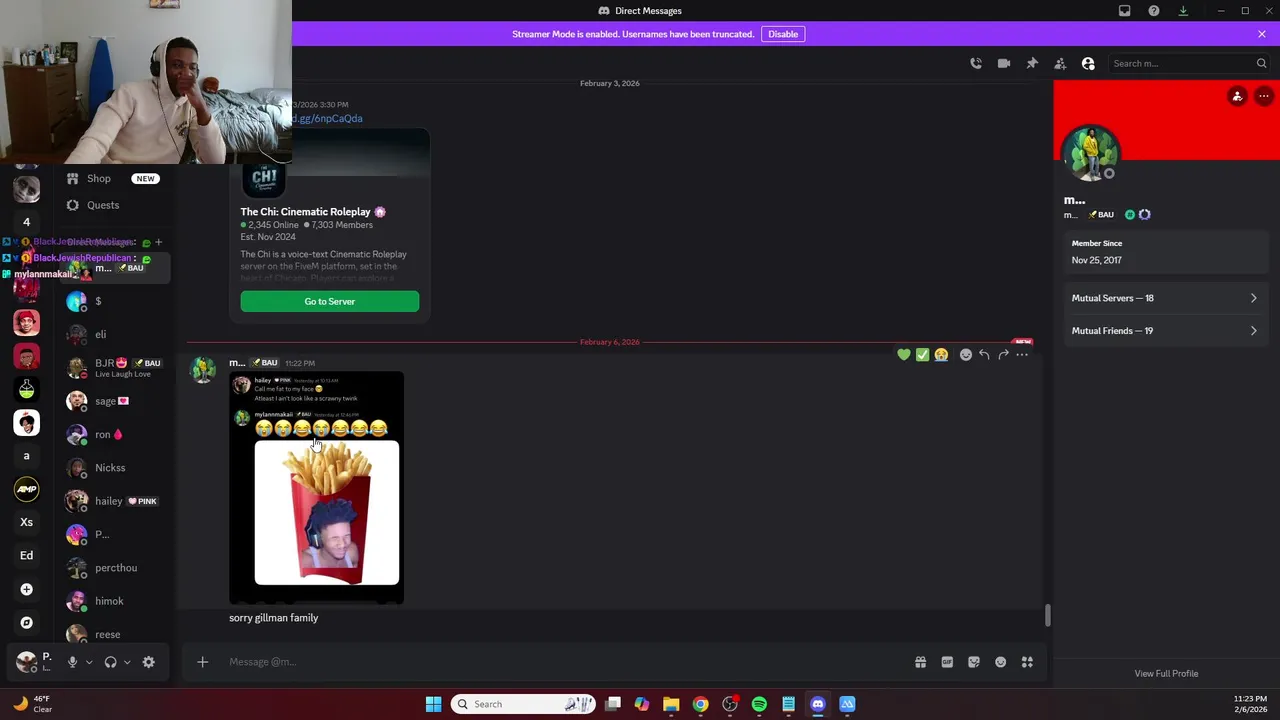Open DM with BJR
The height and width of the screenshot is (720, 1280).
(x=113, y=368)
